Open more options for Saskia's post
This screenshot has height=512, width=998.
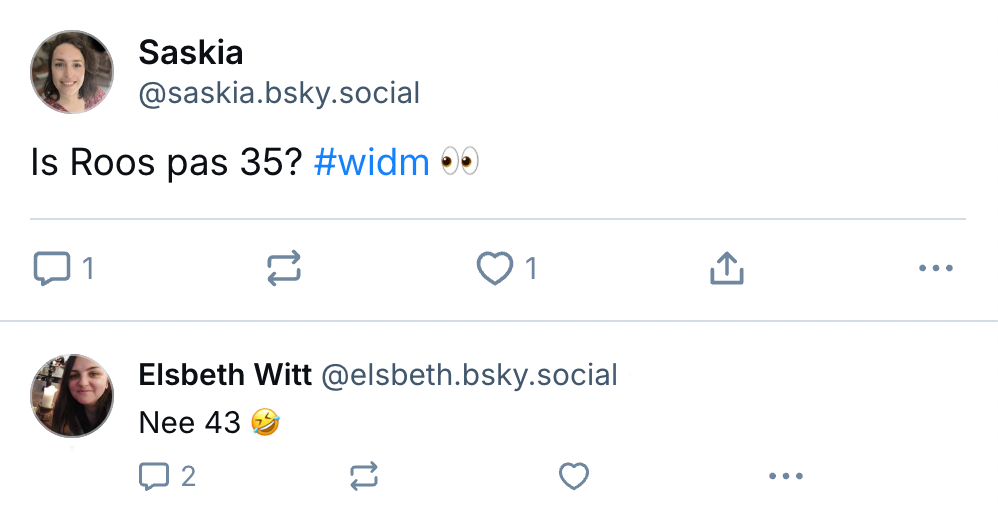pos(935,268)
